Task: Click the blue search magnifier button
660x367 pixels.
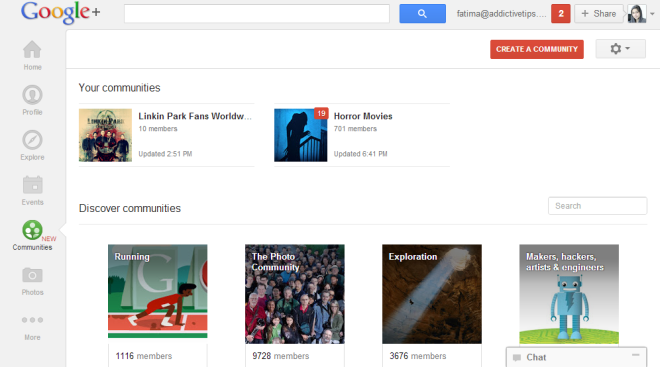Action: tap(422, 13)
